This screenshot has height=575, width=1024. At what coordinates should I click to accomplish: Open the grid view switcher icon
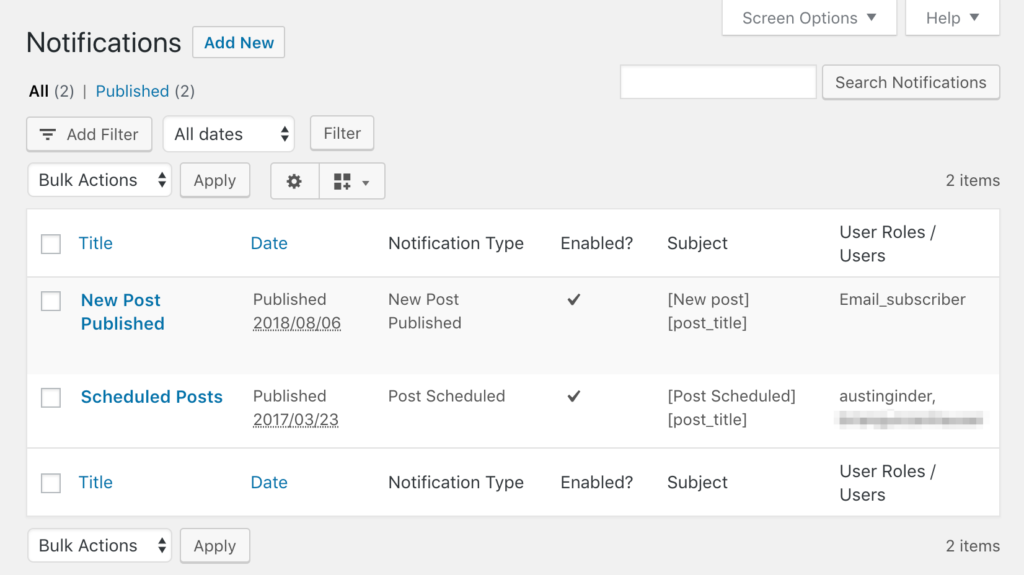351,181
